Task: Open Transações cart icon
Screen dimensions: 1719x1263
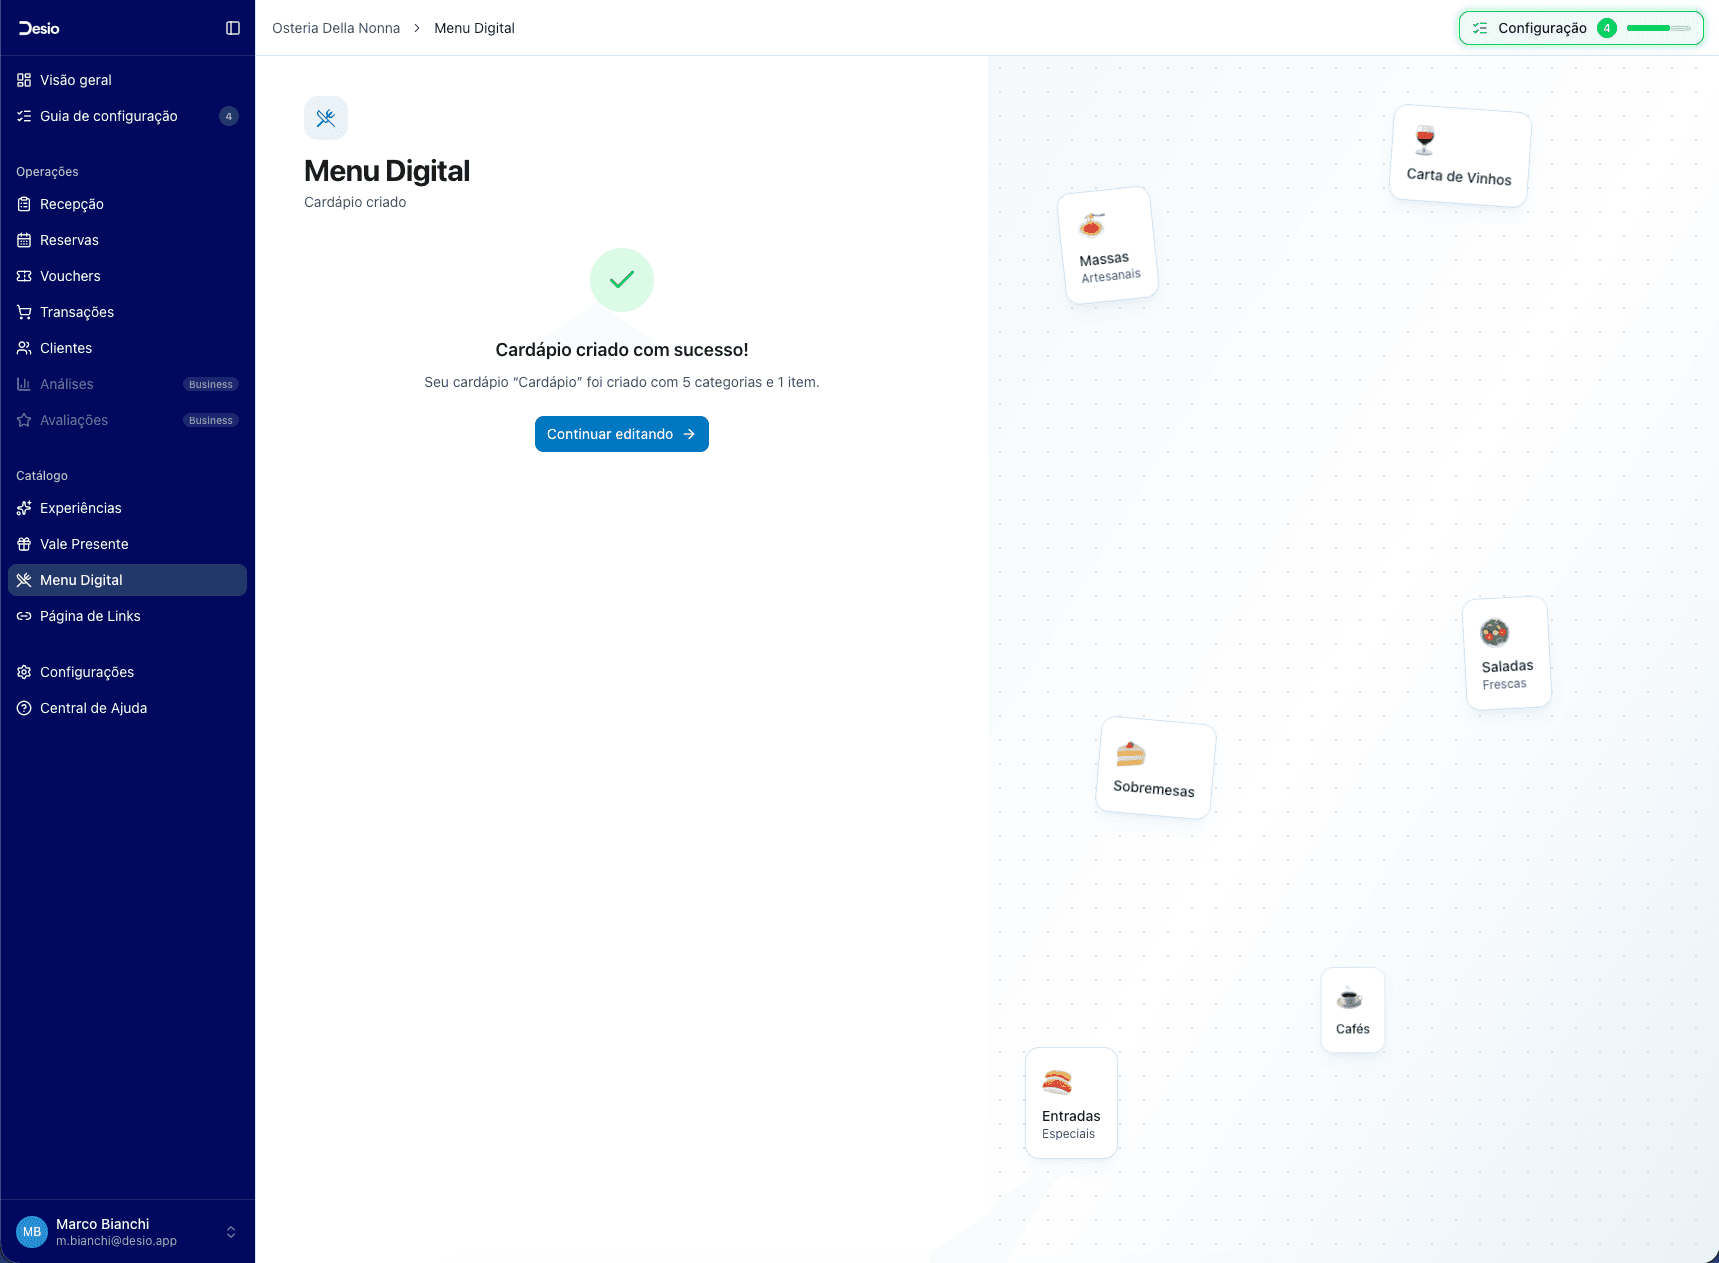Action: click(24, 312)
